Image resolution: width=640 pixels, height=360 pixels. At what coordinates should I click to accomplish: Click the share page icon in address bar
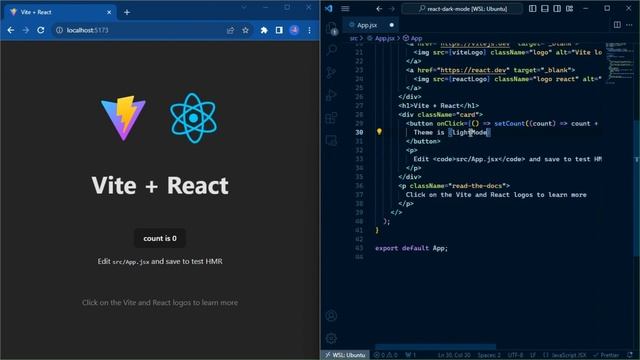pyautogui.click(x=230, y=30)
